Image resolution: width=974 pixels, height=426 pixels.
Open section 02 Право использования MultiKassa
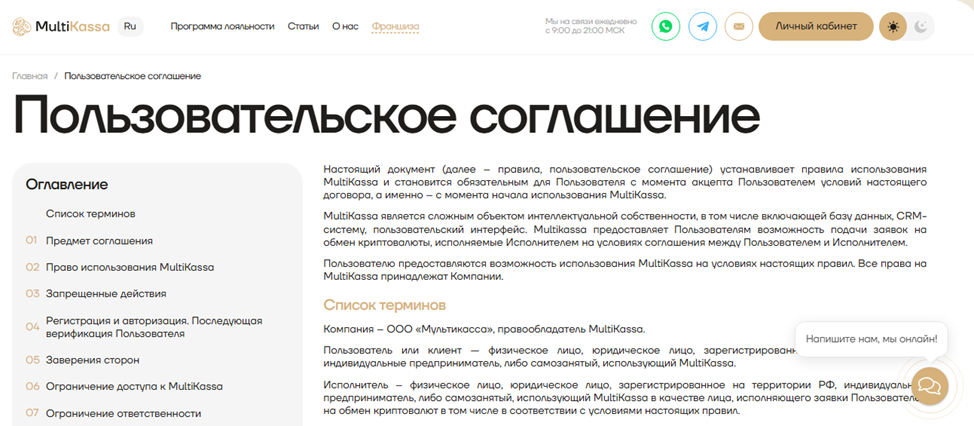click(x=129, y=267)
